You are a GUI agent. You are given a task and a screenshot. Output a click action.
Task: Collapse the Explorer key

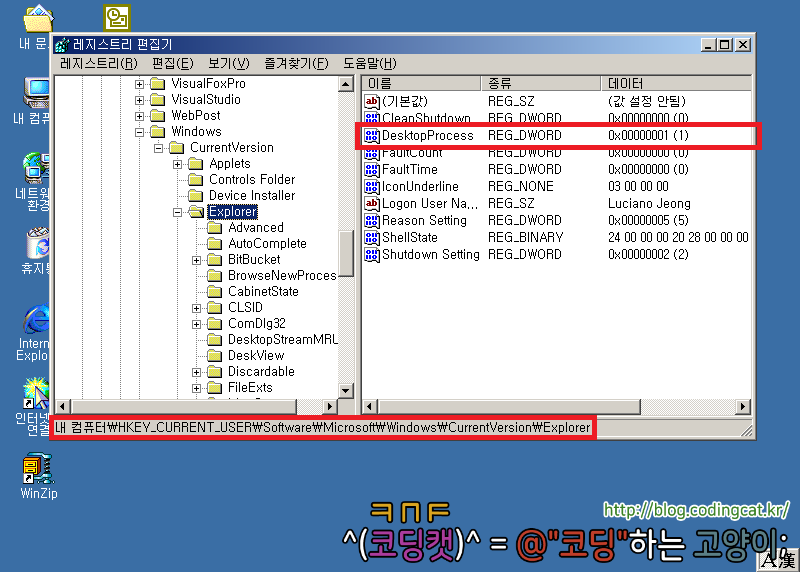coord(177,212)
